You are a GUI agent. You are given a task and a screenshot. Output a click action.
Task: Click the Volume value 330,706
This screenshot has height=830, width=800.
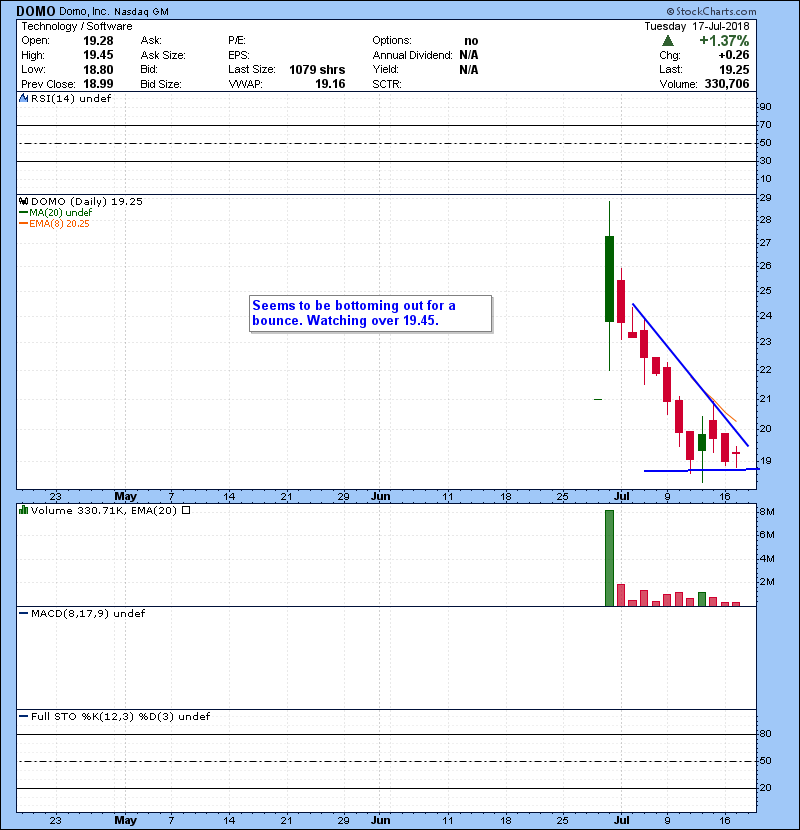click(x=727, y=84)
